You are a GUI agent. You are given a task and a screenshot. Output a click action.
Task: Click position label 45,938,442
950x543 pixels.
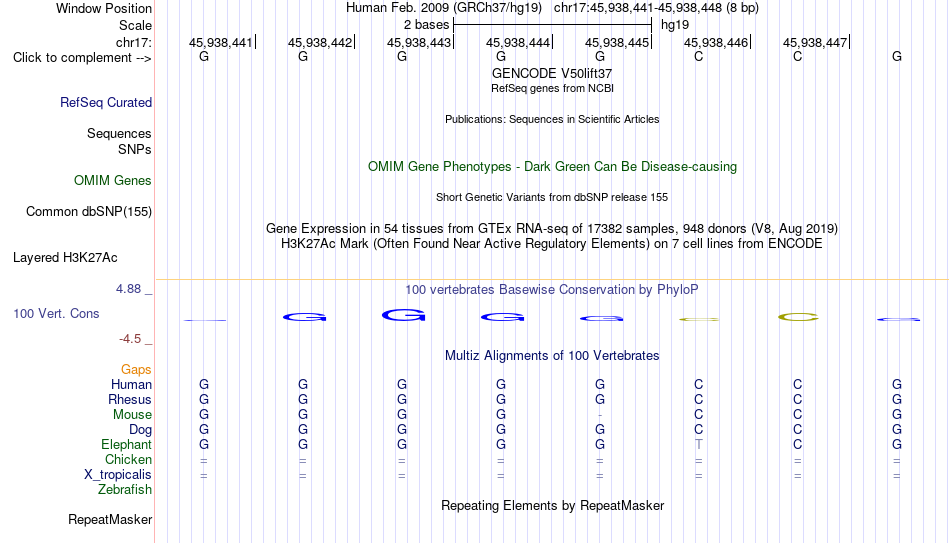320,42
